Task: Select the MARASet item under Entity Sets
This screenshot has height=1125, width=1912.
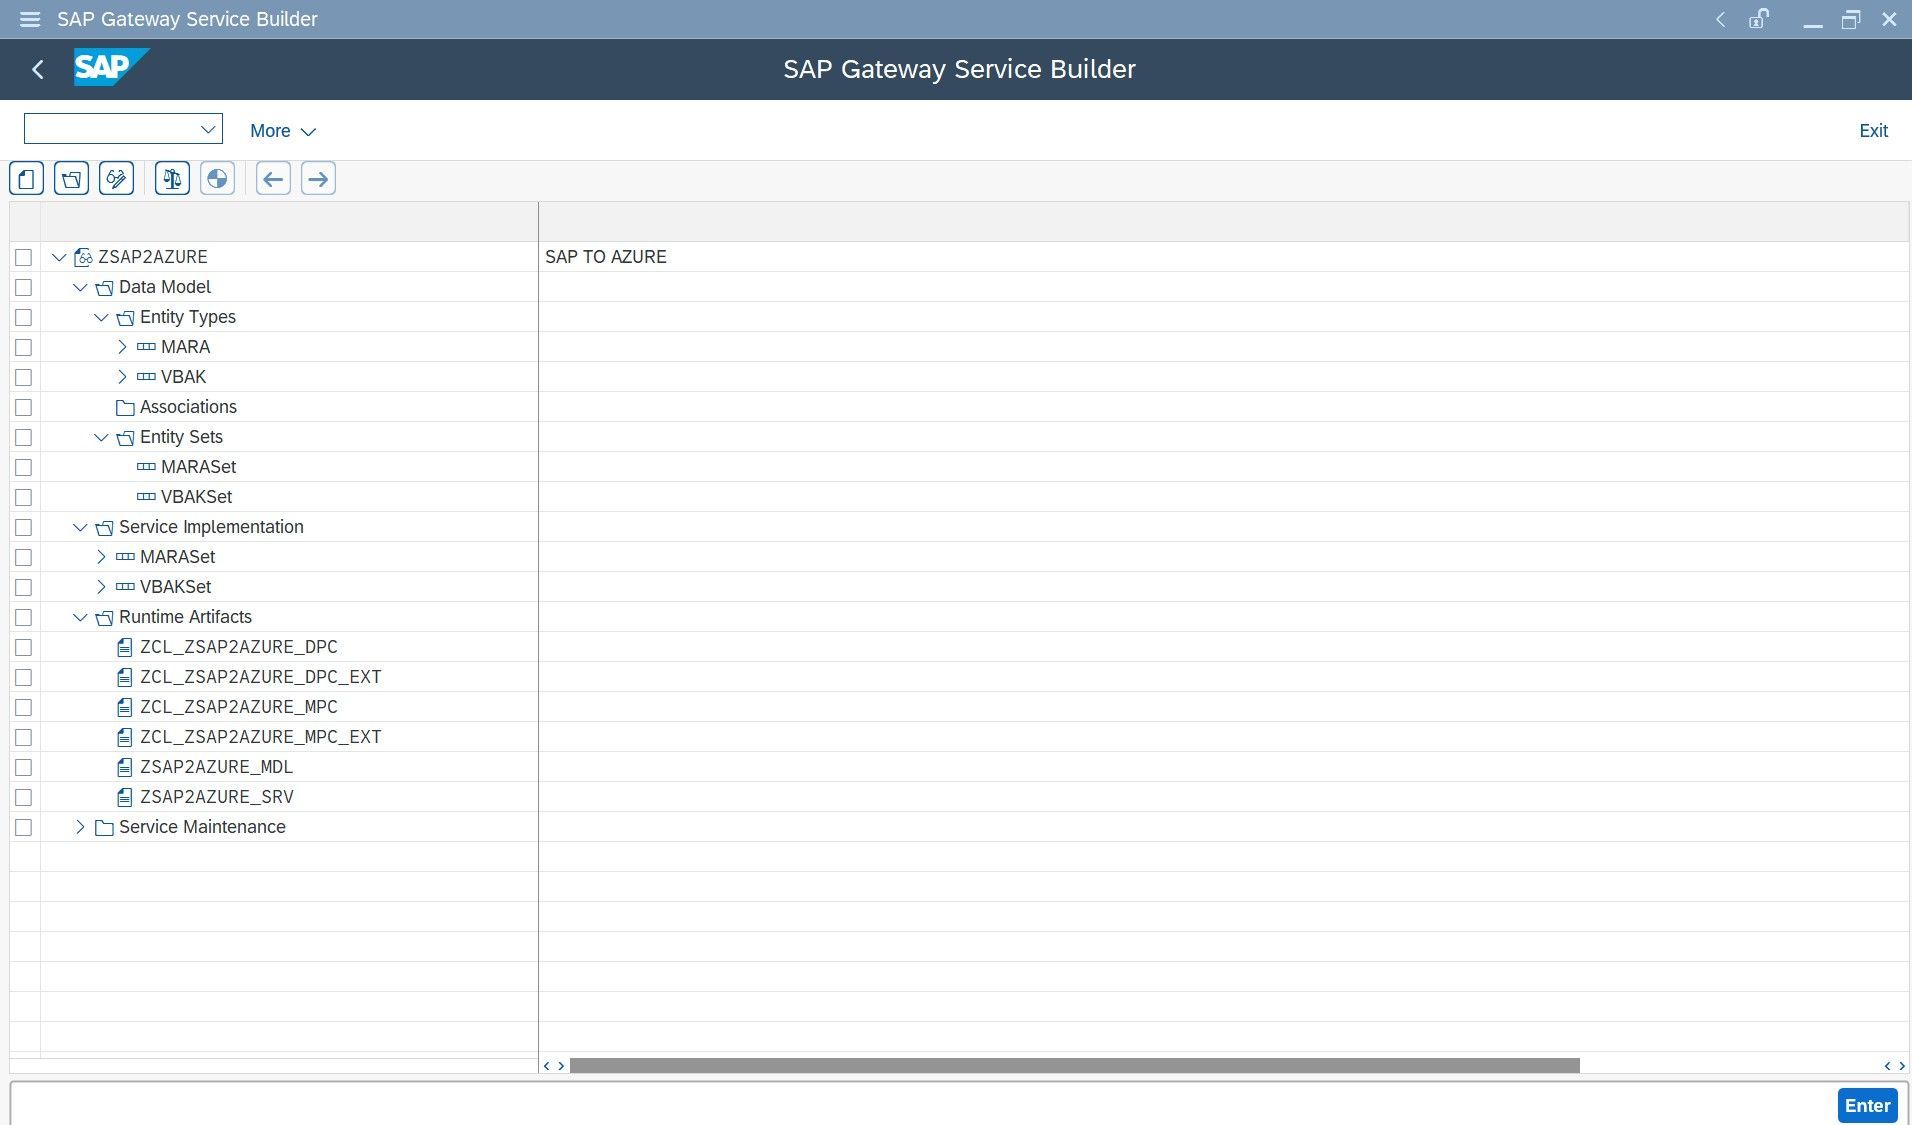Action: click(x=198, y=467)
